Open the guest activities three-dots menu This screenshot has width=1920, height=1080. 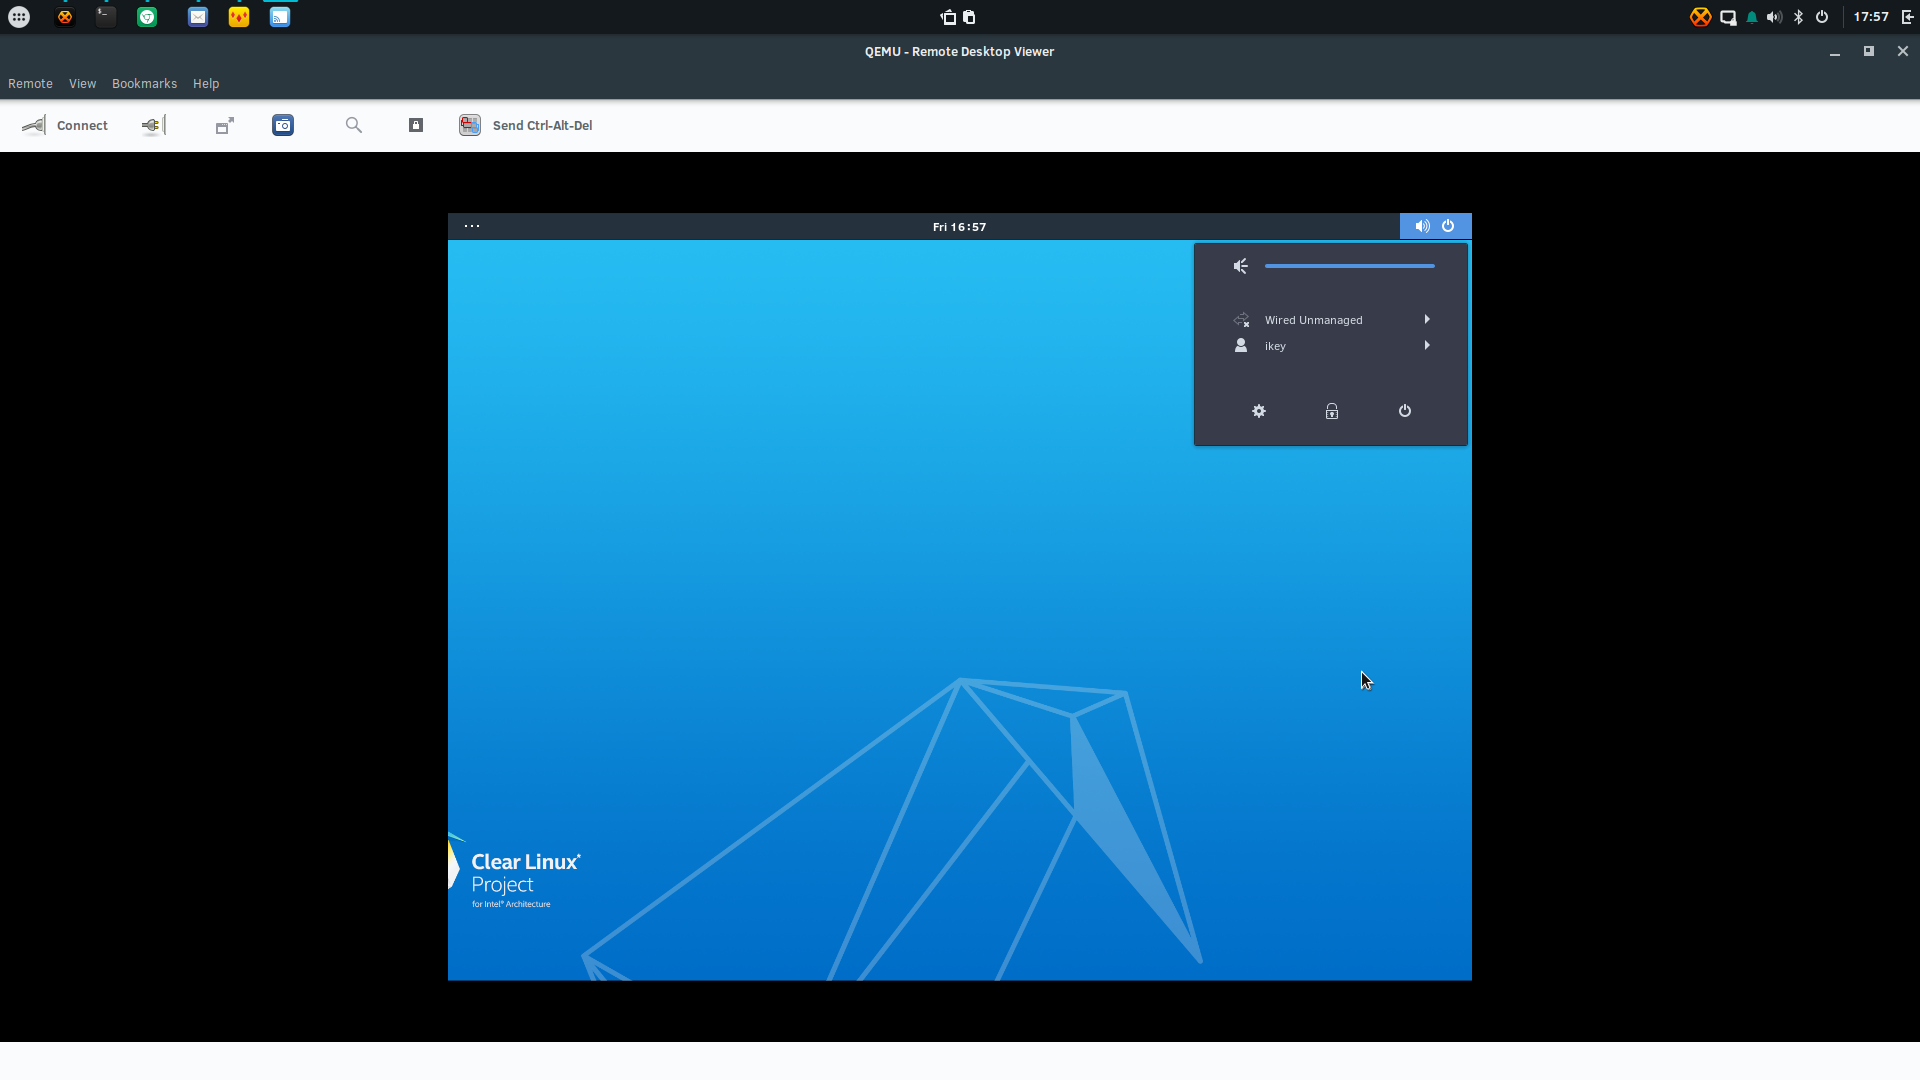(x=472, y=226)
